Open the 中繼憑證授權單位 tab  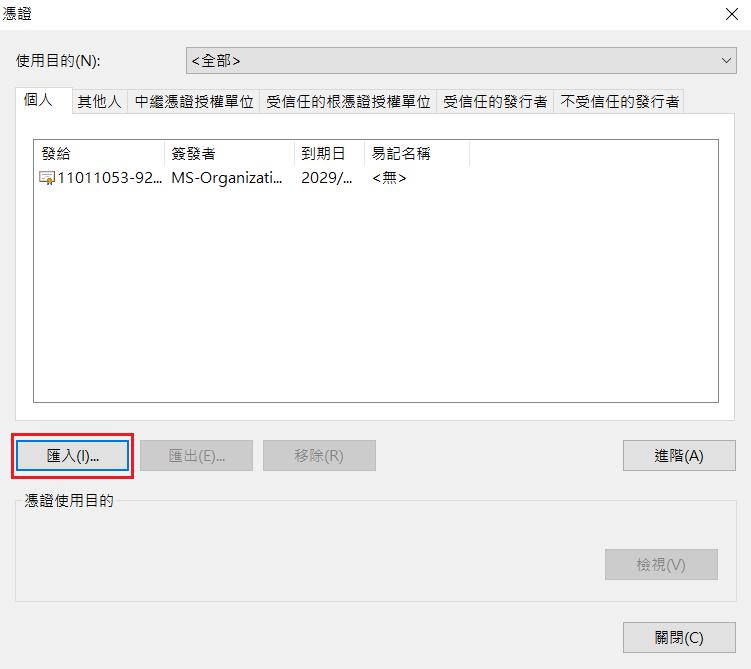point(193,102)
